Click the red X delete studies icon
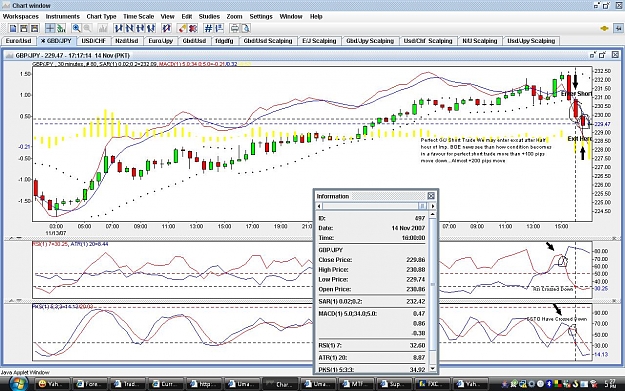The width and height of the screenshot is (625, 391). click(193, 28)
